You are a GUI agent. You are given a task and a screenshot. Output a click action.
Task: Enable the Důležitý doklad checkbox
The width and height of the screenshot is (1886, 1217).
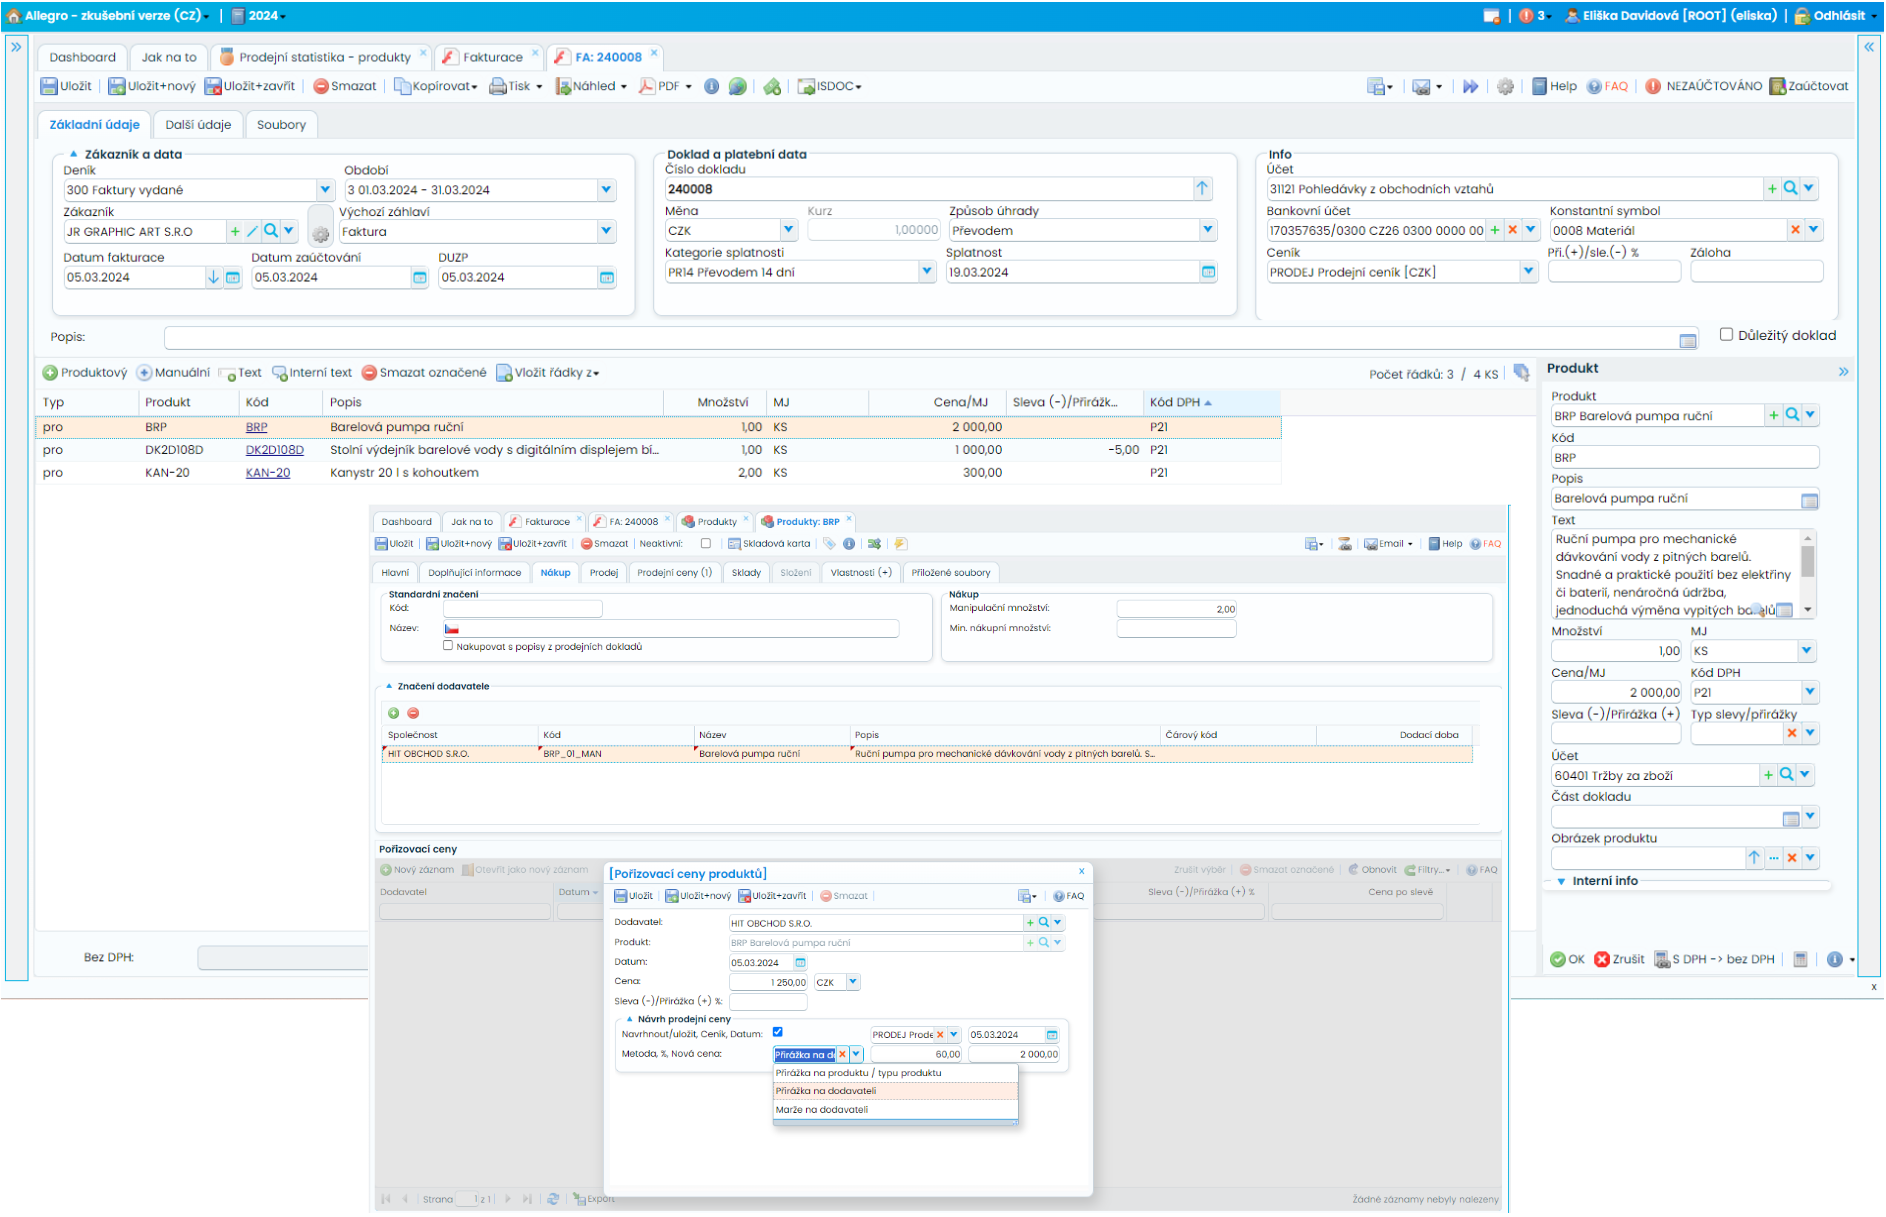[x=1726, y=335]
